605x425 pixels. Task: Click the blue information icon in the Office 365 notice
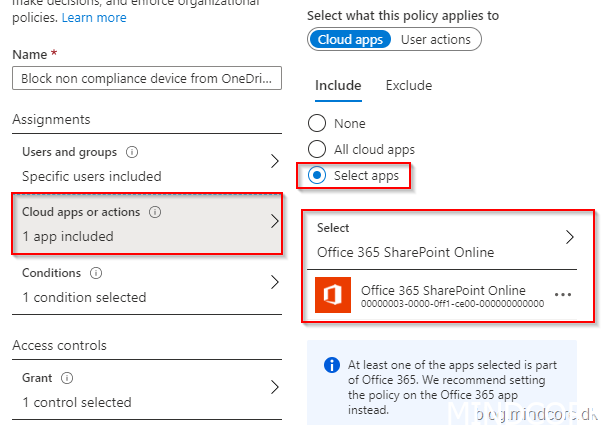tap(330, 366)
